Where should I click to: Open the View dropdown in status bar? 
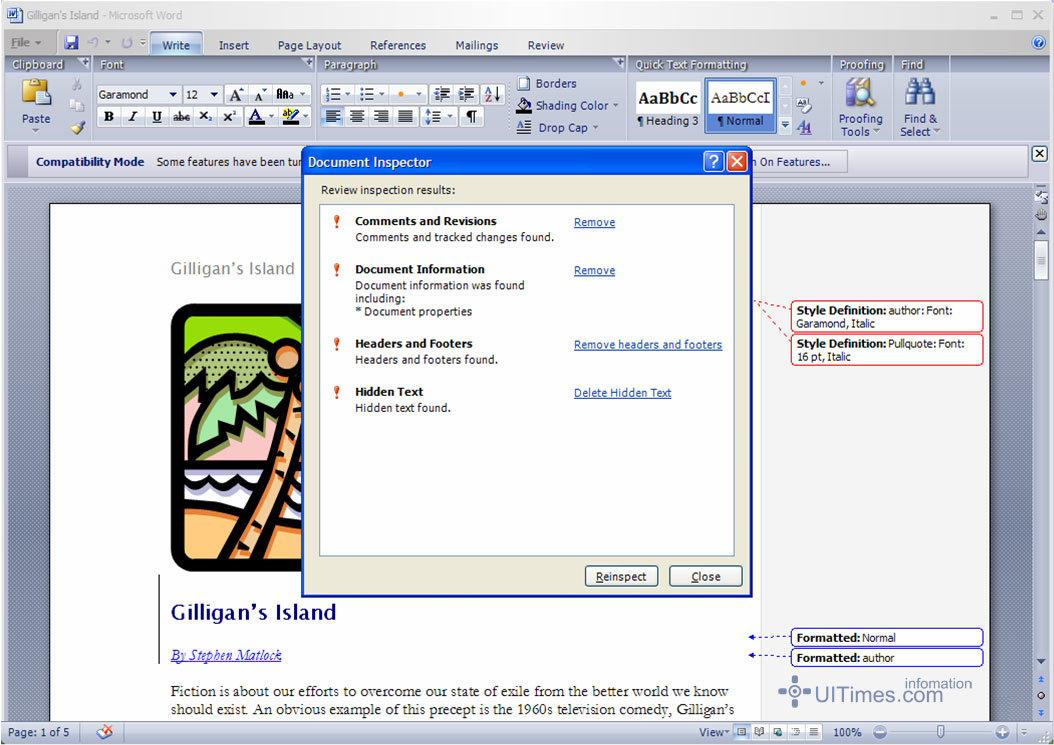click(714, 732)
